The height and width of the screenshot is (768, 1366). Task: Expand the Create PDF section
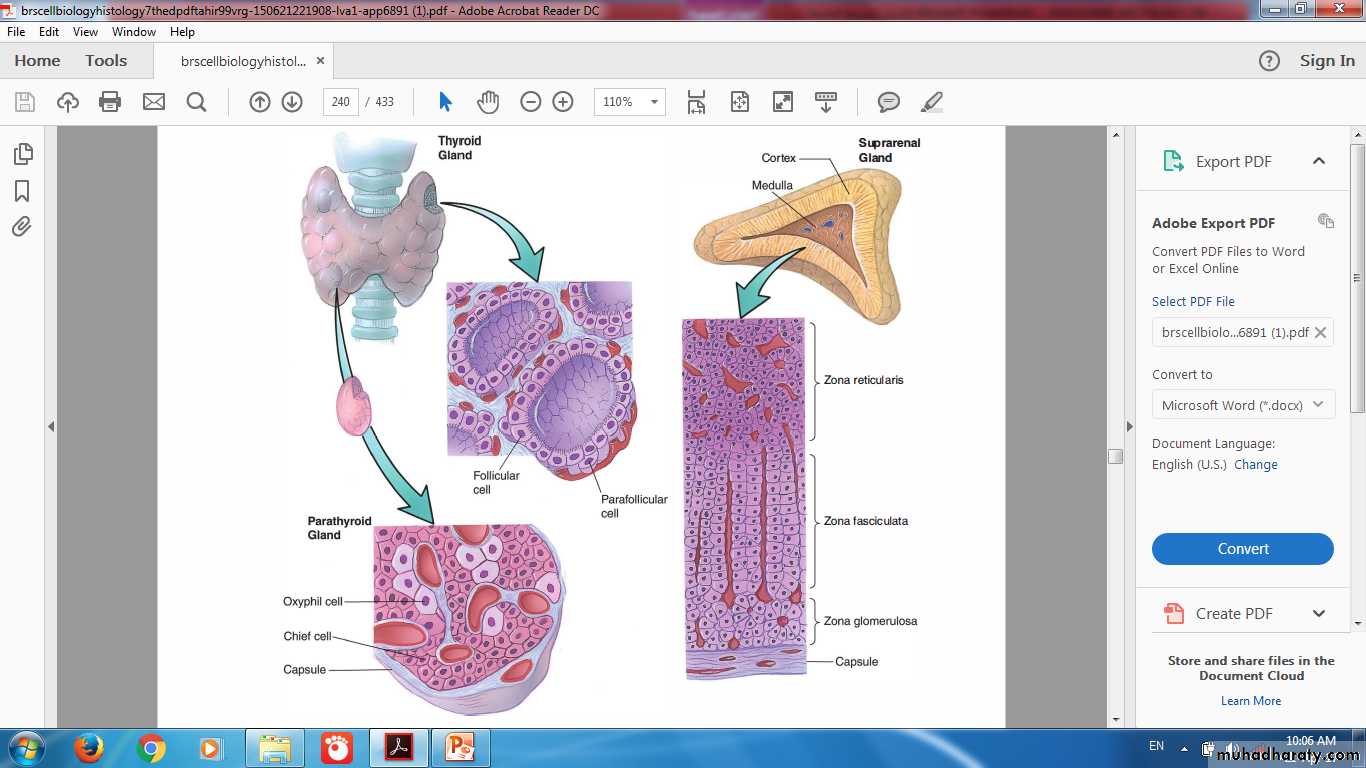1318,614
